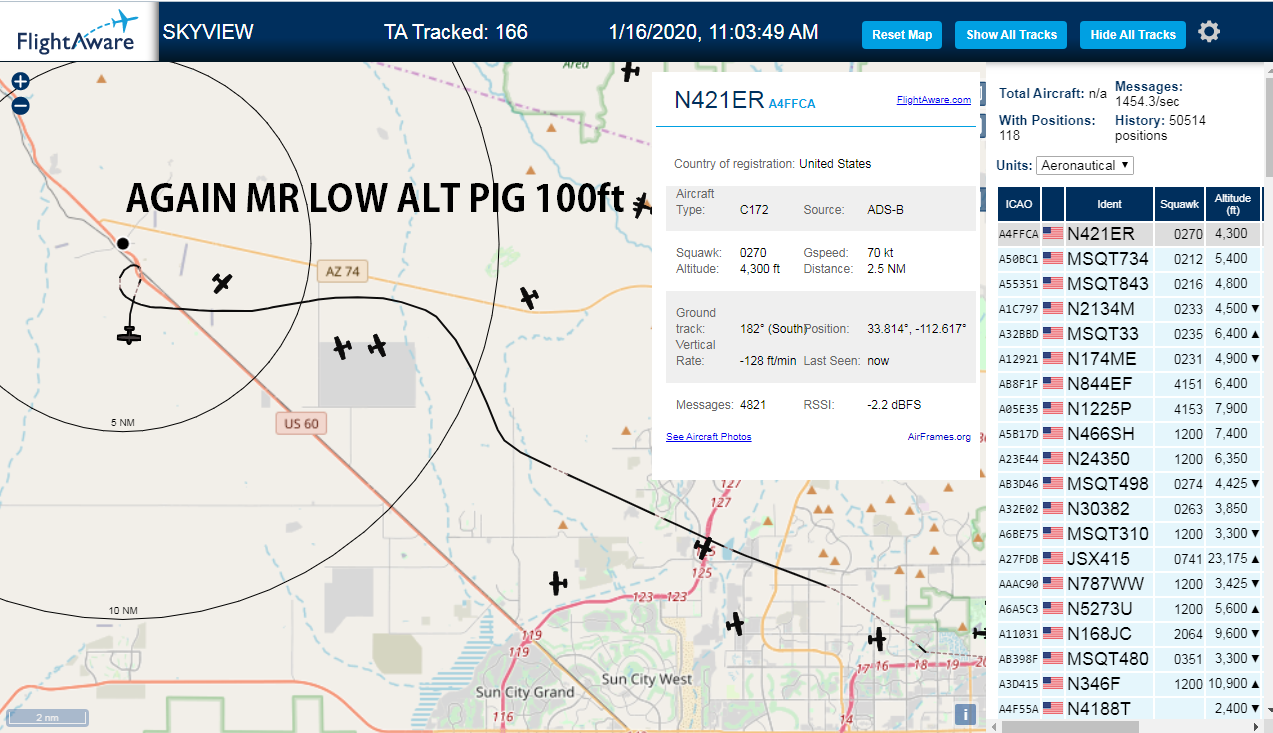
Task: Click aircraft icon near road marker 125
Action: pyautogui.click(x=705, y=548)
